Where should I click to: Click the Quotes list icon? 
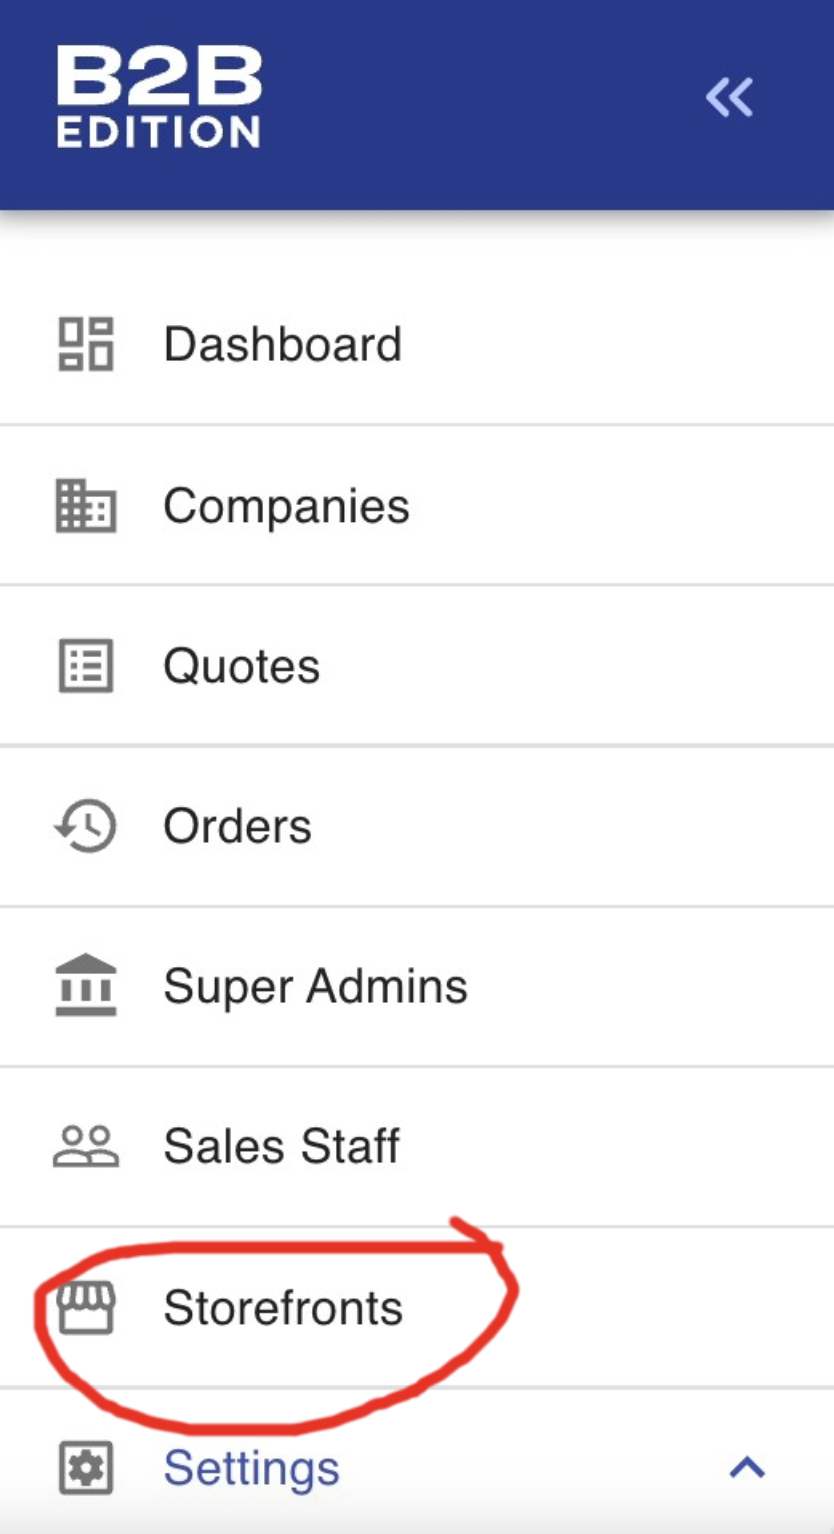(85, 666)
